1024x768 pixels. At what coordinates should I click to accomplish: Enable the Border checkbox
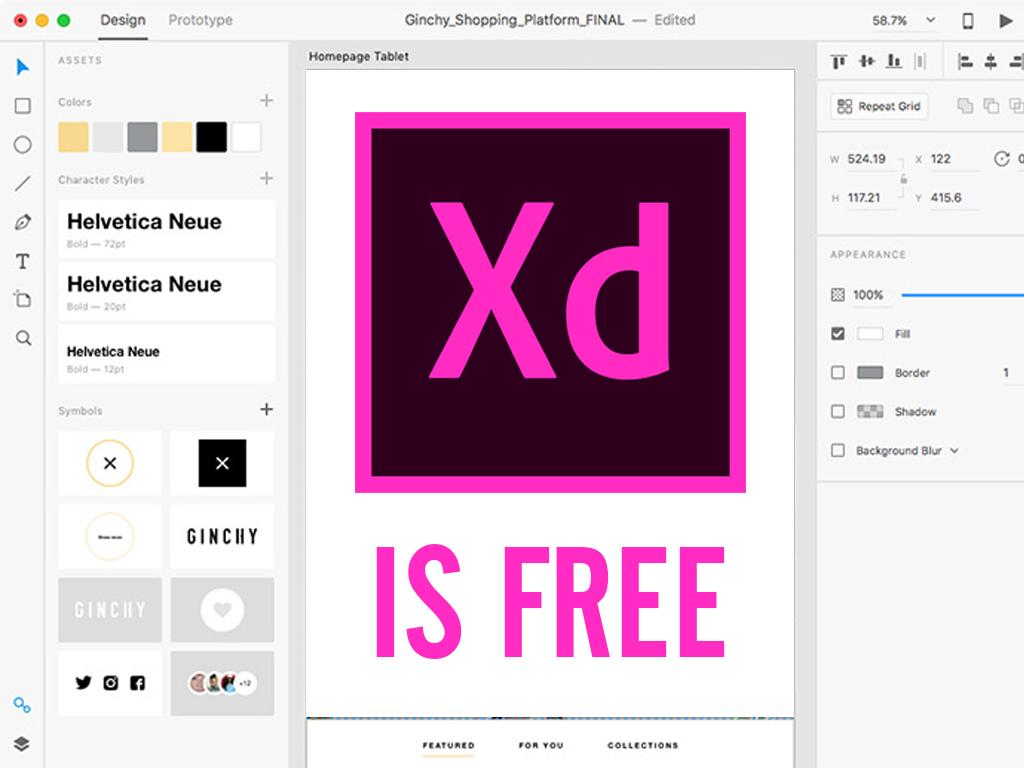click(x=838, y=373)
